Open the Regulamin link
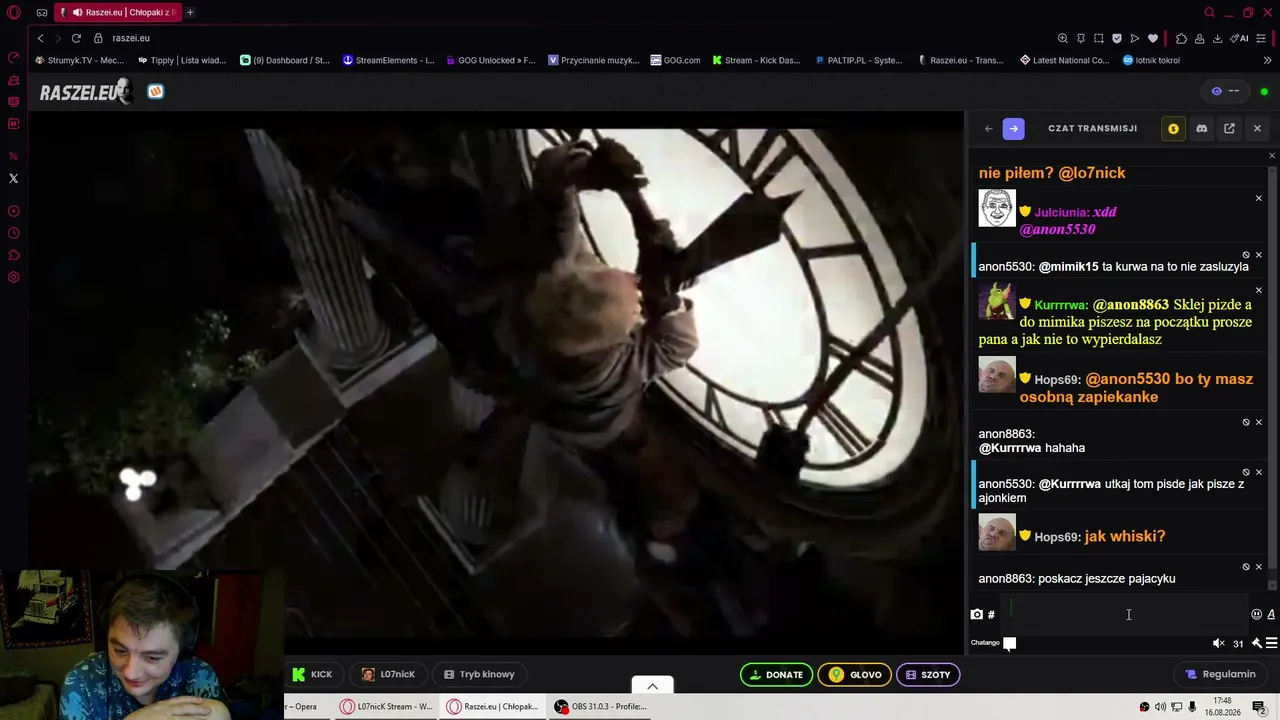1280x720 pixels. pyautogui.click(x=1220, y=674)
